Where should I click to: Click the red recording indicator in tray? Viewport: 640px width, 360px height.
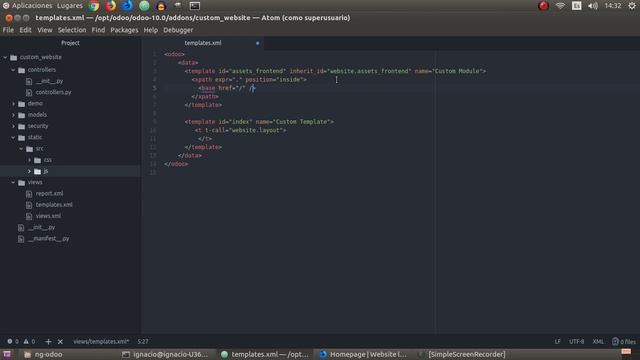pyautogui.click(x=543, y=6)
